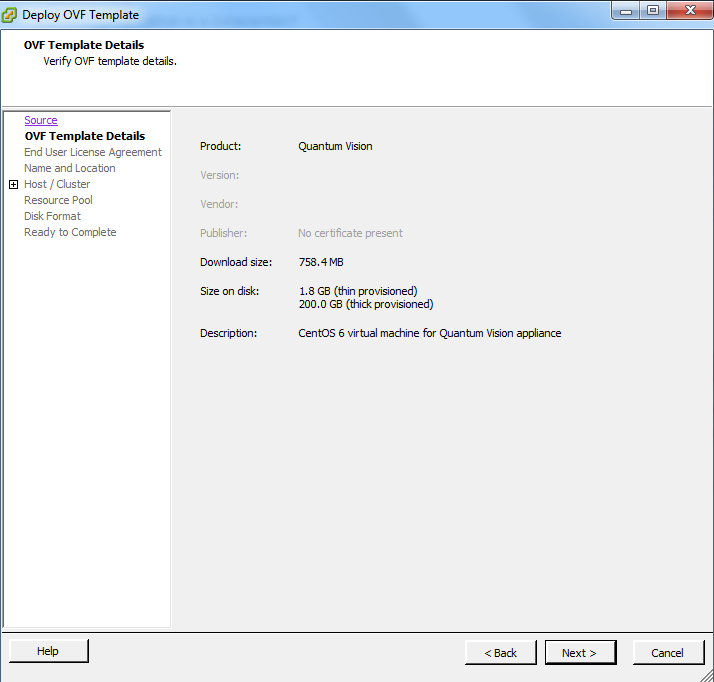Click the Quantum Vision product value
Screen dimensions: 714x682
tap(335, 146)
